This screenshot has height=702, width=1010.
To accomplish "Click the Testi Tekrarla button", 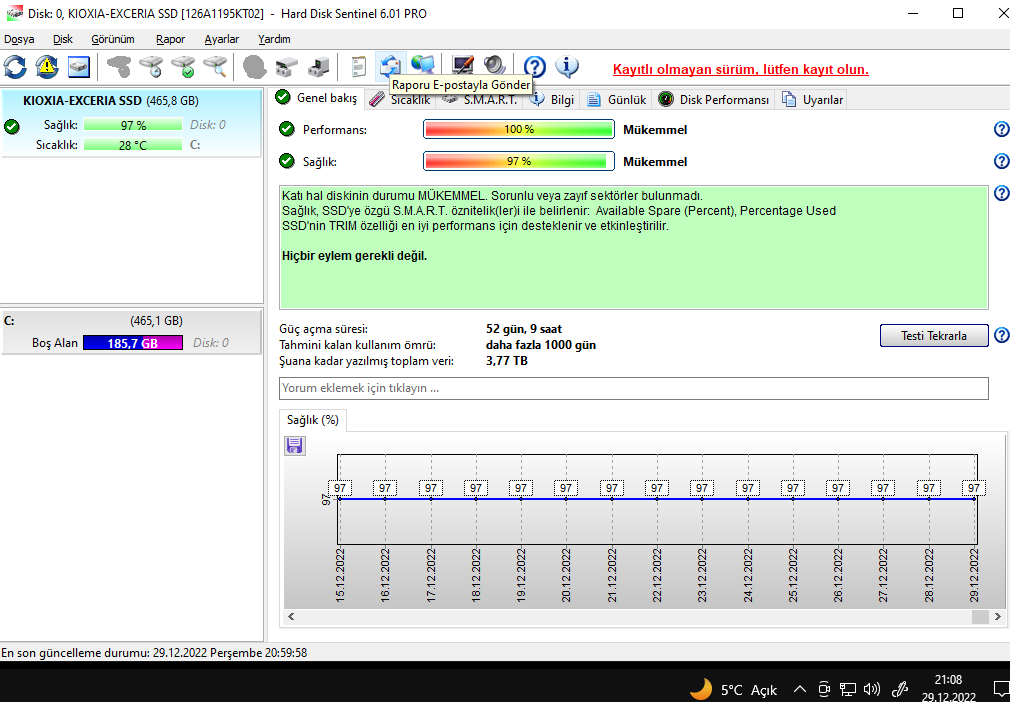I will (933, 336).
